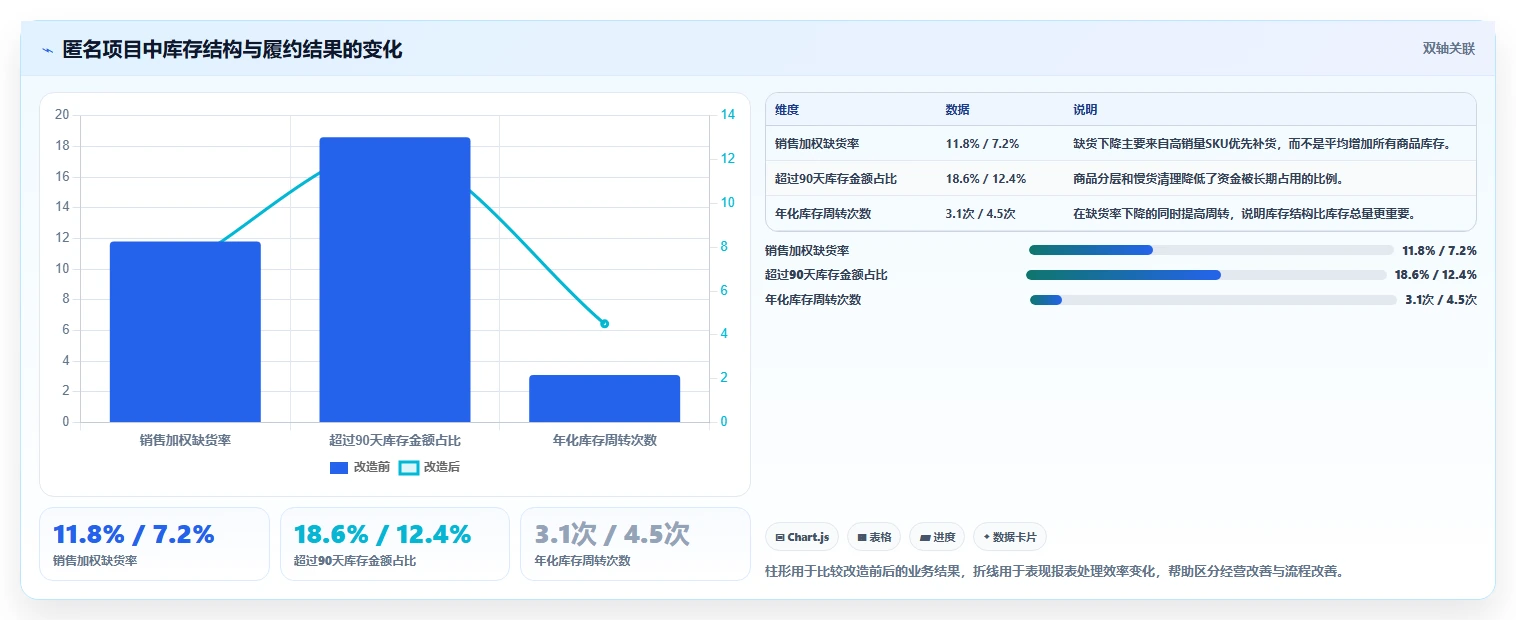The width and height of the screenshot is (1516, 620).
Task: Click the lightning icon beside the title
Action: click(47, 50)
